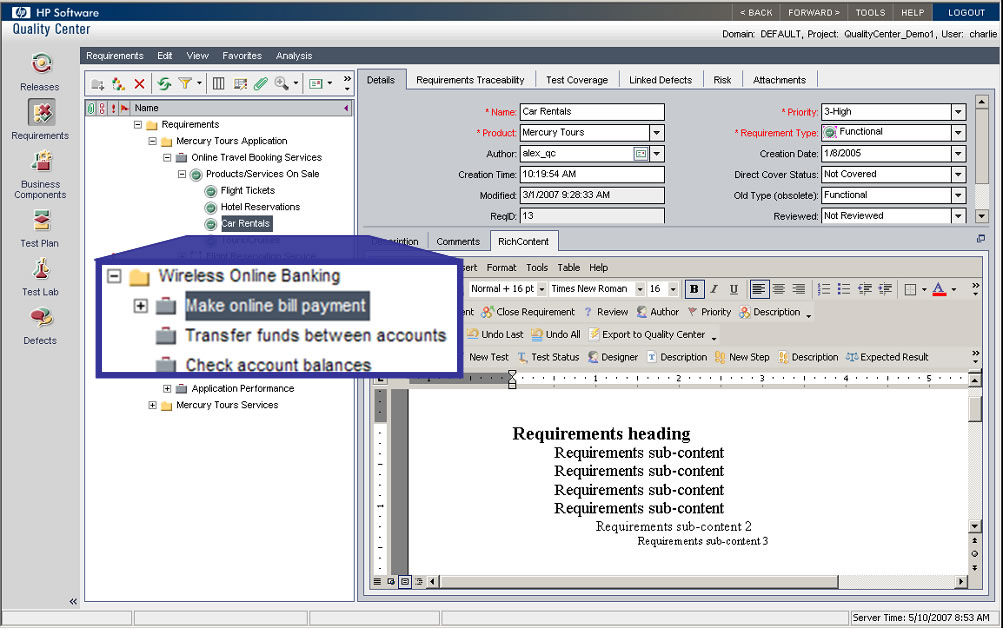The height and width of the screenshot is (629, 1004).
Task: Click the requirement details edit icon
Action: (x=240, y=84)
